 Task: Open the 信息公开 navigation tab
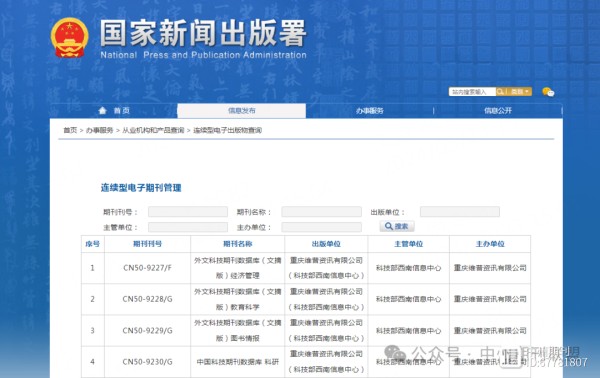pyautogui.click(x=497, y=111)
